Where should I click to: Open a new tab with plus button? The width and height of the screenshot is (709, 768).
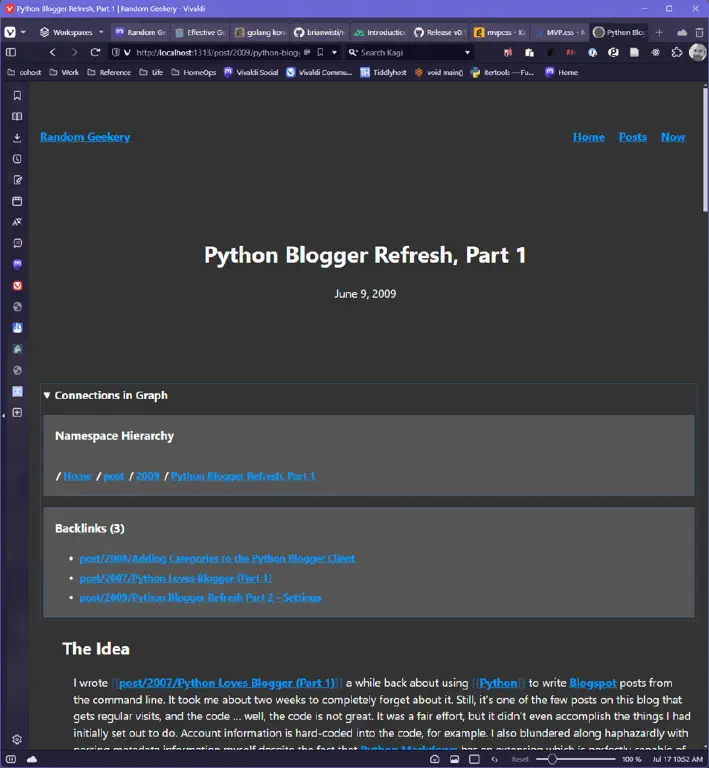tap(660, 32)
